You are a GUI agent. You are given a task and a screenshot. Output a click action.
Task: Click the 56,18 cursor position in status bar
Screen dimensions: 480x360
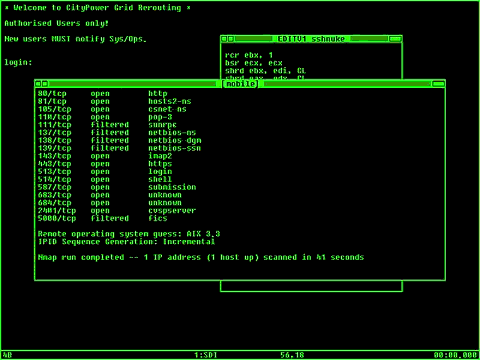coord(292,355)
